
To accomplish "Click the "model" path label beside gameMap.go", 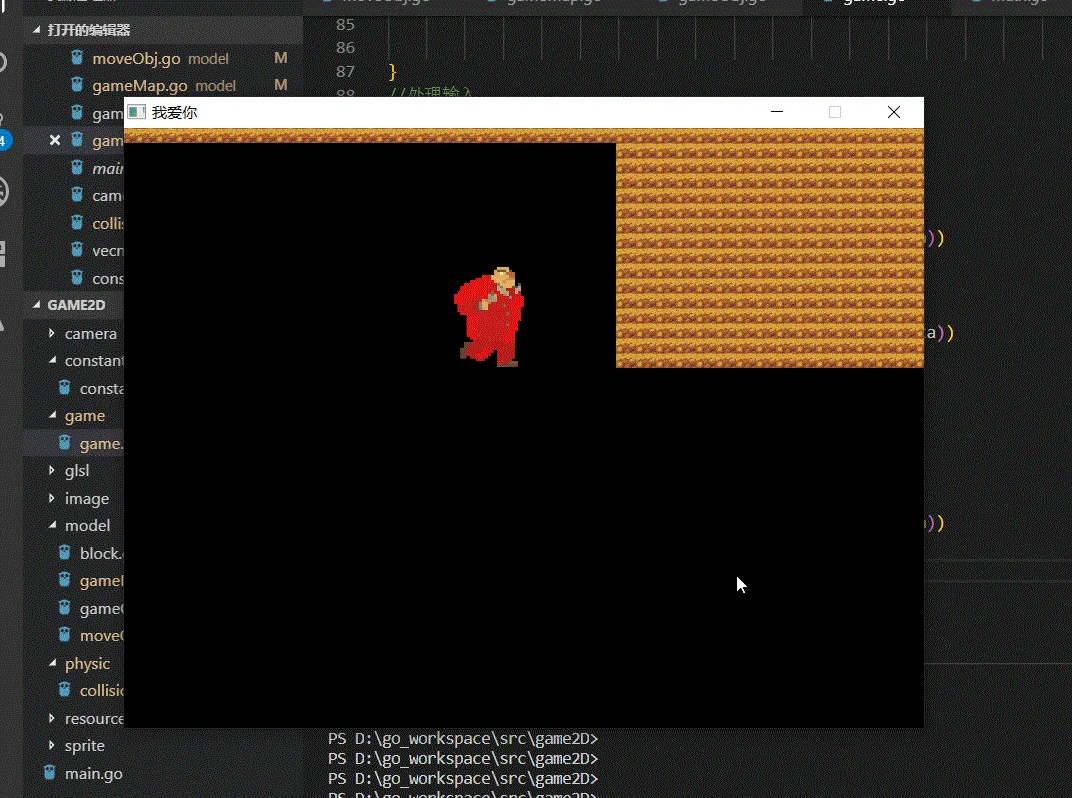I will pyautogui.click(x=215, y=86).
